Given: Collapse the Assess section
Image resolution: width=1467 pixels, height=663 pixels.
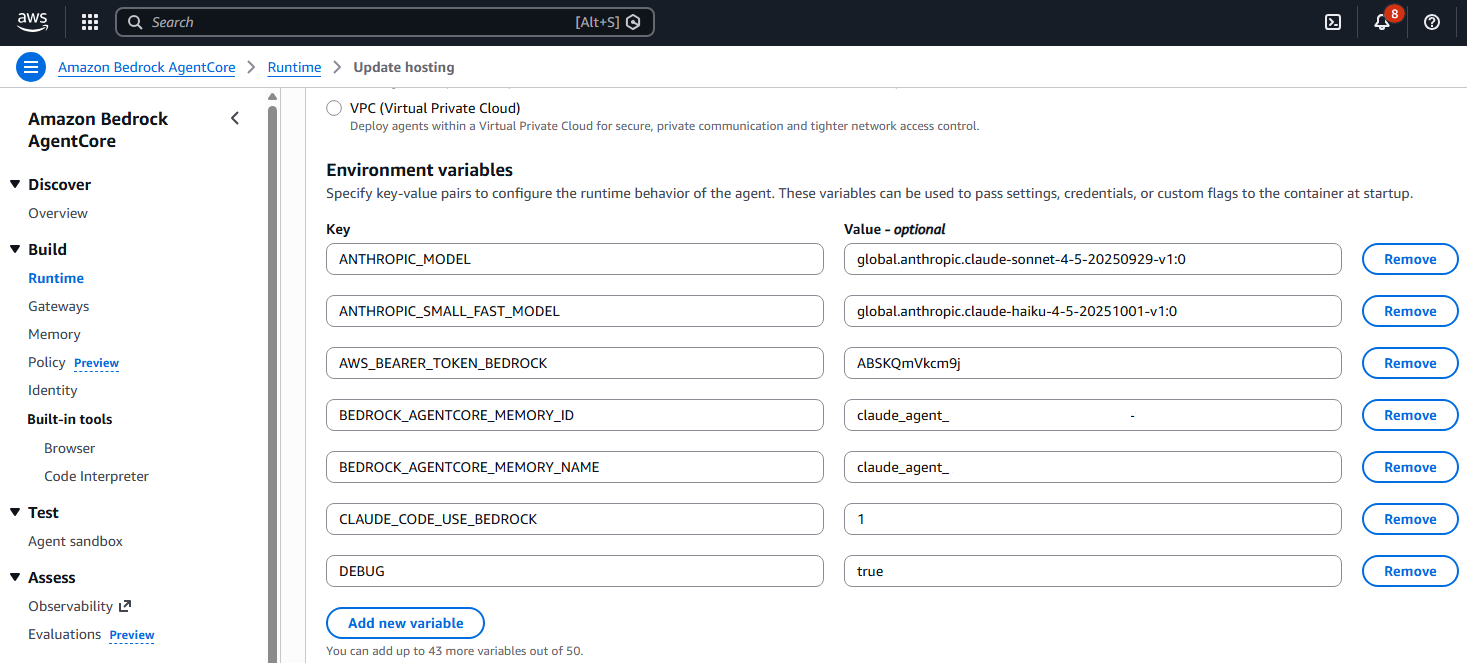Looking at the screenshot, I should (x=15, y=577).
